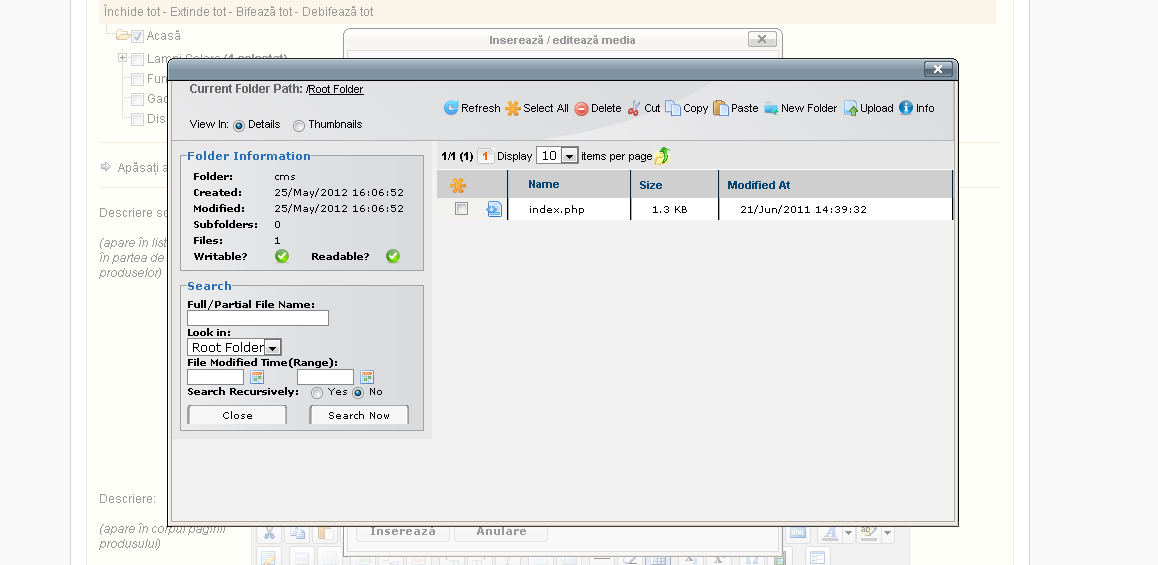1158x565 pixels.
Task: Click page 1 pagination icon
Action: (x=485, y=156)
